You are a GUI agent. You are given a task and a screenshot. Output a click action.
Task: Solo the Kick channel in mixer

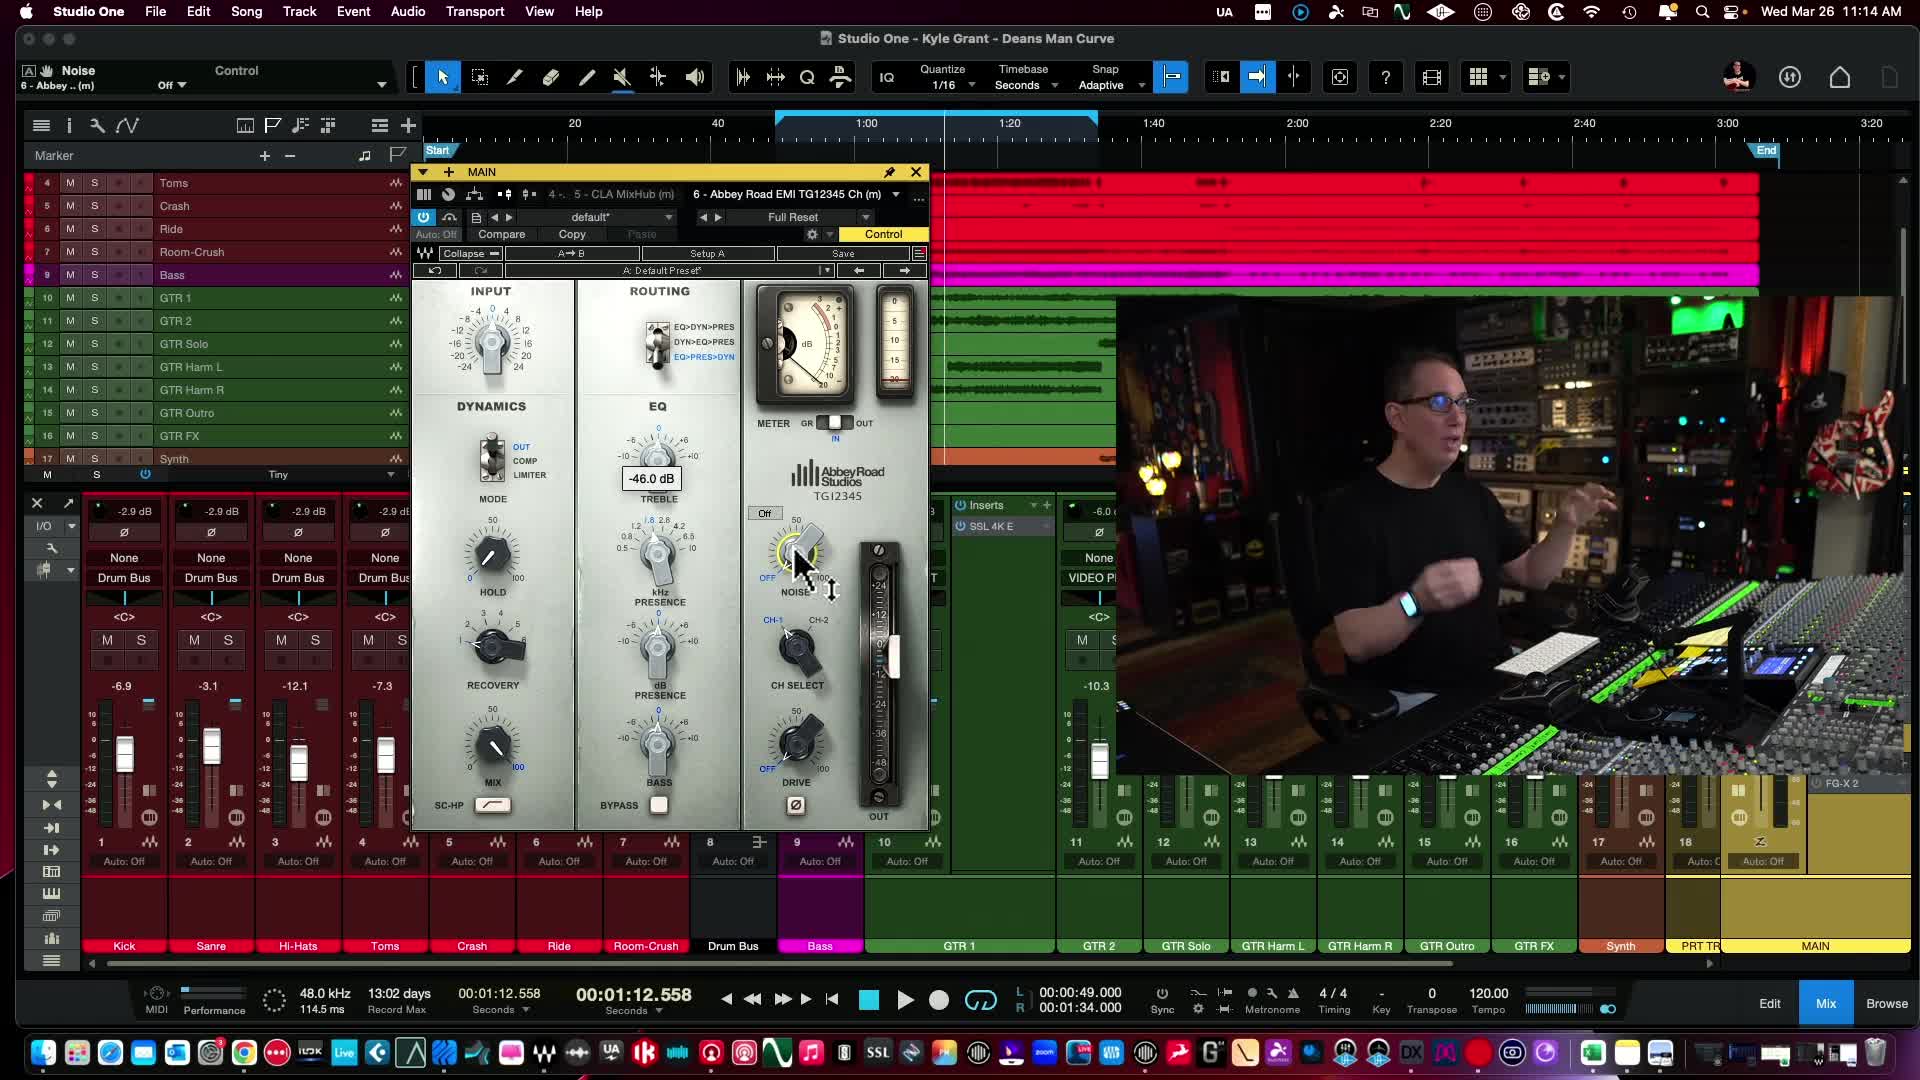pos(141,640)
